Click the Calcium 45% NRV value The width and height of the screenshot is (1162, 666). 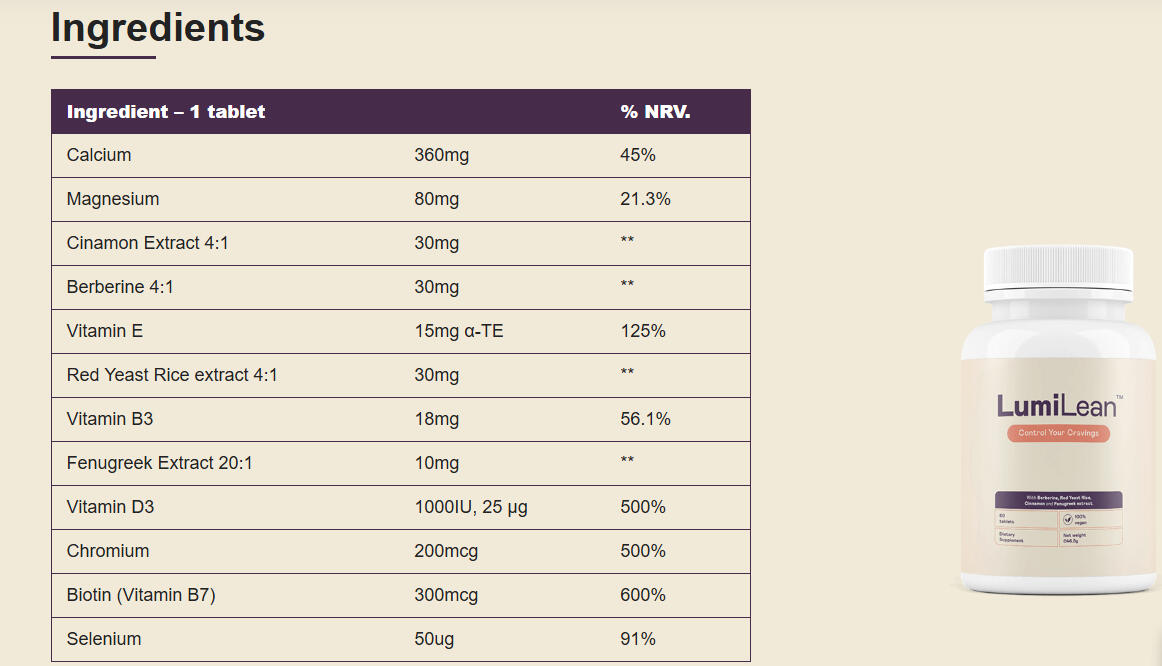tap(638, 155)
